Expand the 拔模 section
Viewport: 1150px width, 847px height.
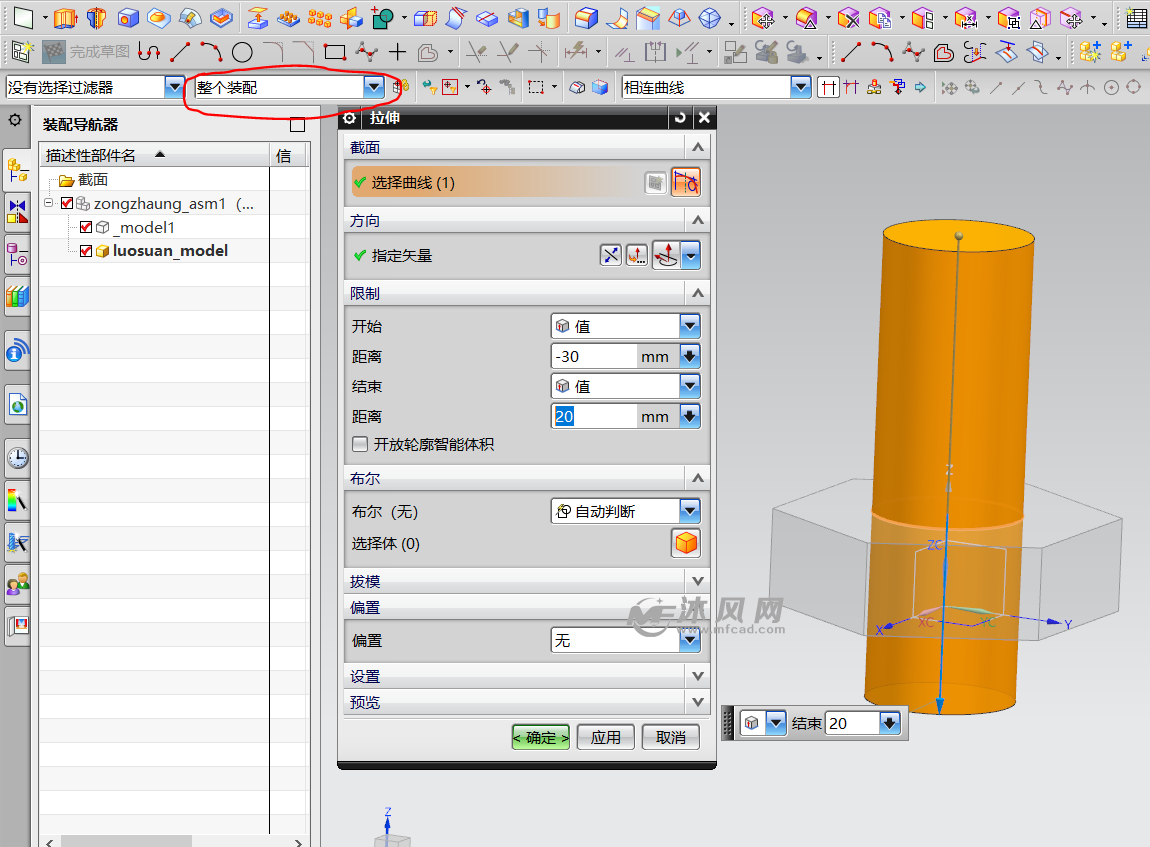tap(697, 581)
